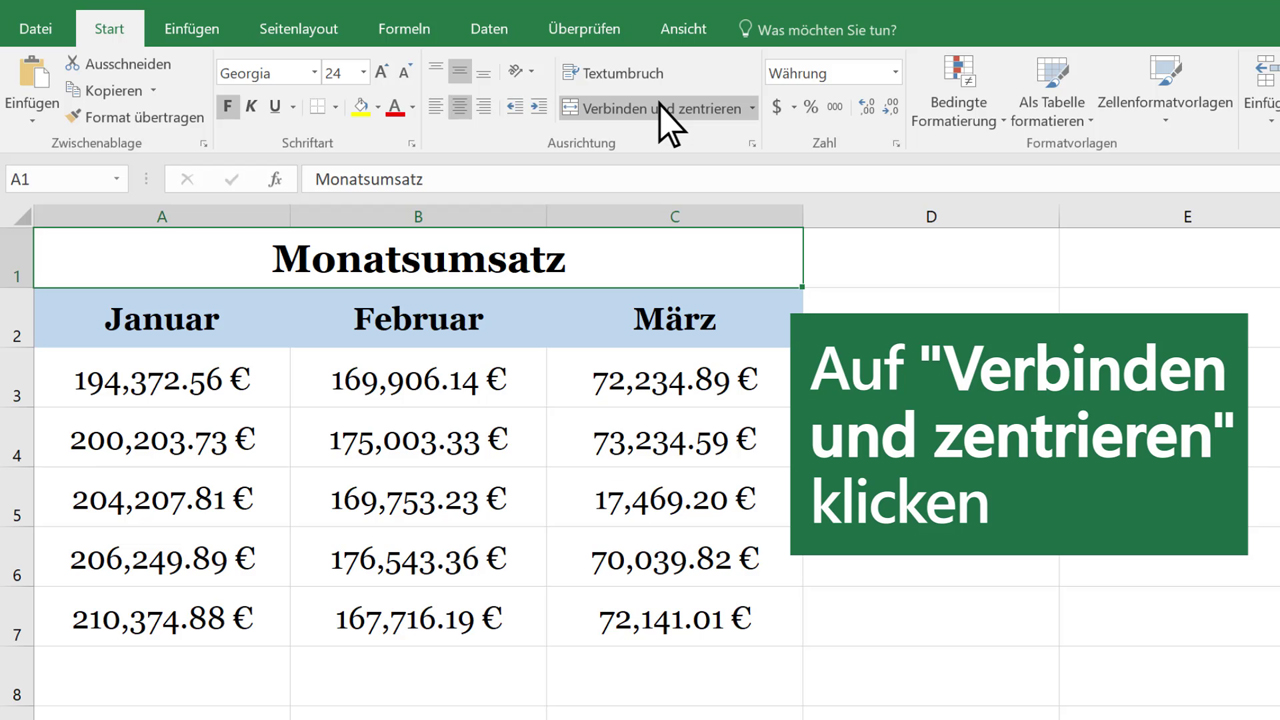
Task: Open Bedingte Formatierung menu
Action: 959,92
